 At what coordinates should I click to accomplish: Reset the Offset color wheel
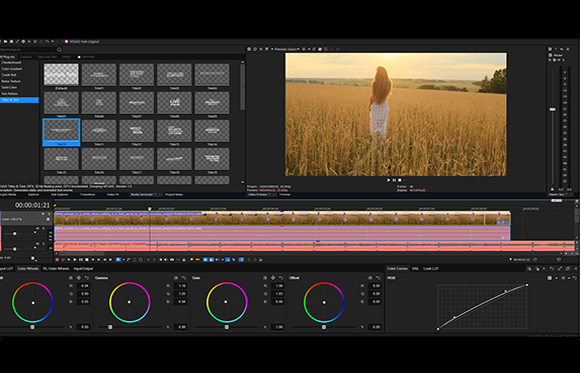378,278
